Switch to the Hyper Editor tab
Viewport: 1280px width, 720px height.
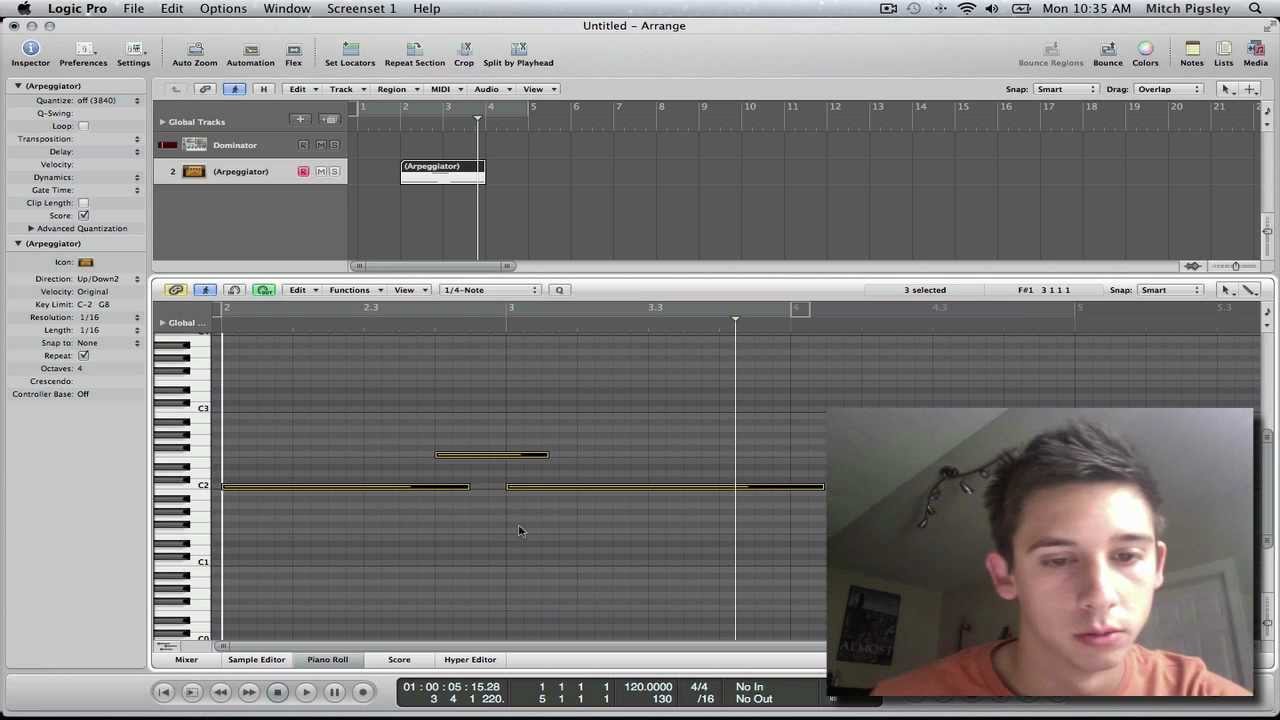pos(470,660)
